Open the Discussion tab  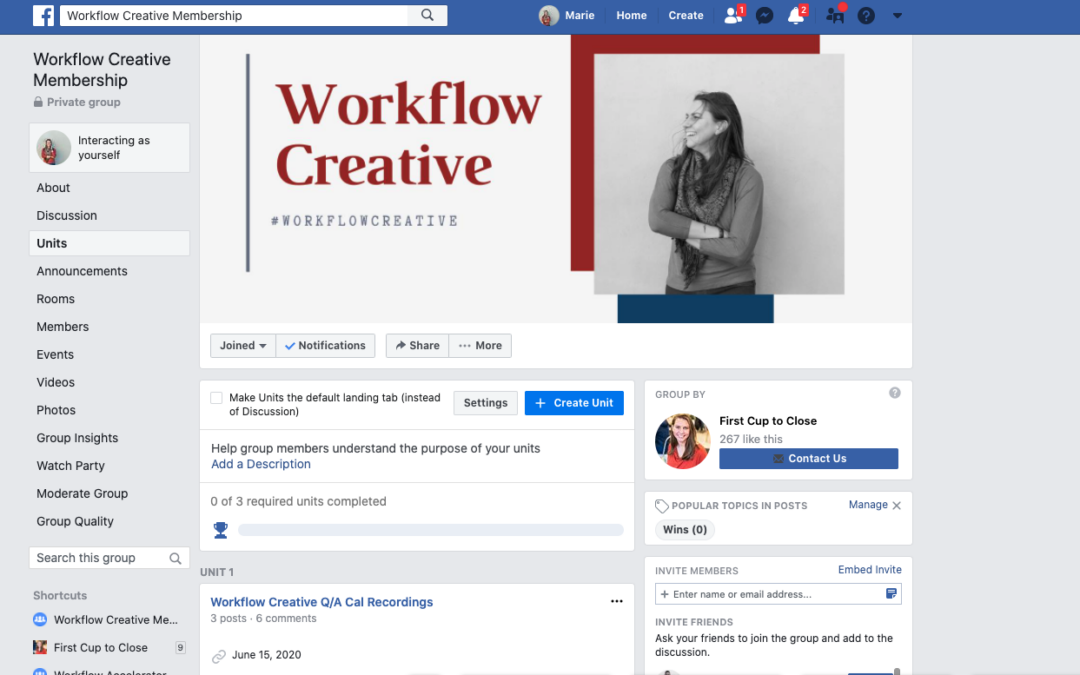(67, 216)
